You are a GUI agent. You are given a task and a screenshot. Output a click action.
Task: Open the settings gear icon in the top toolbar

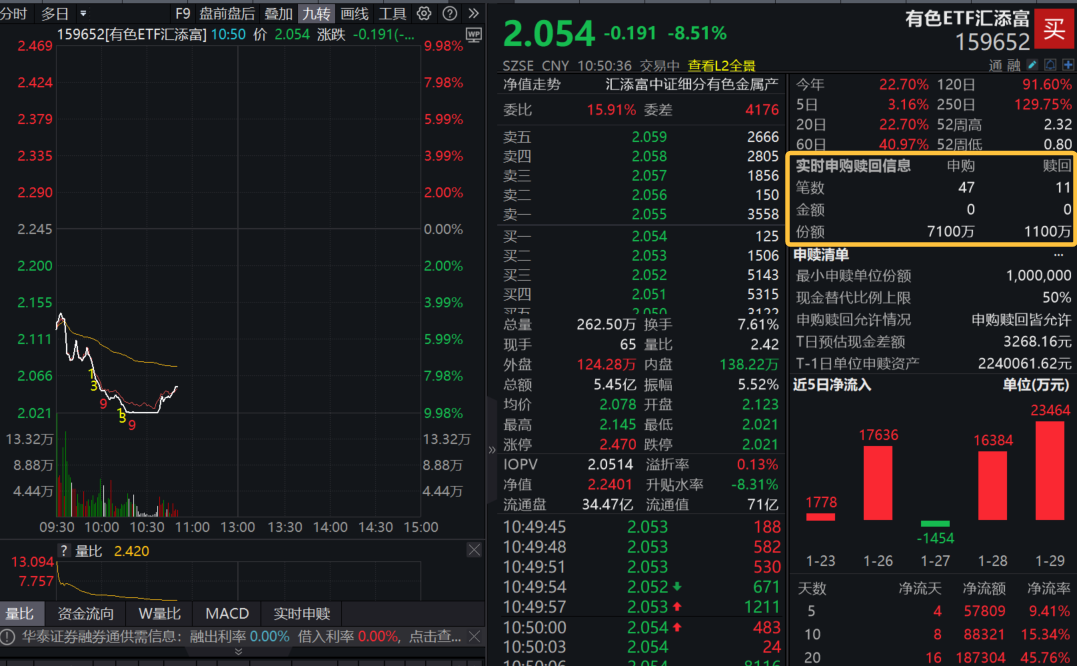tap(424, 13)
